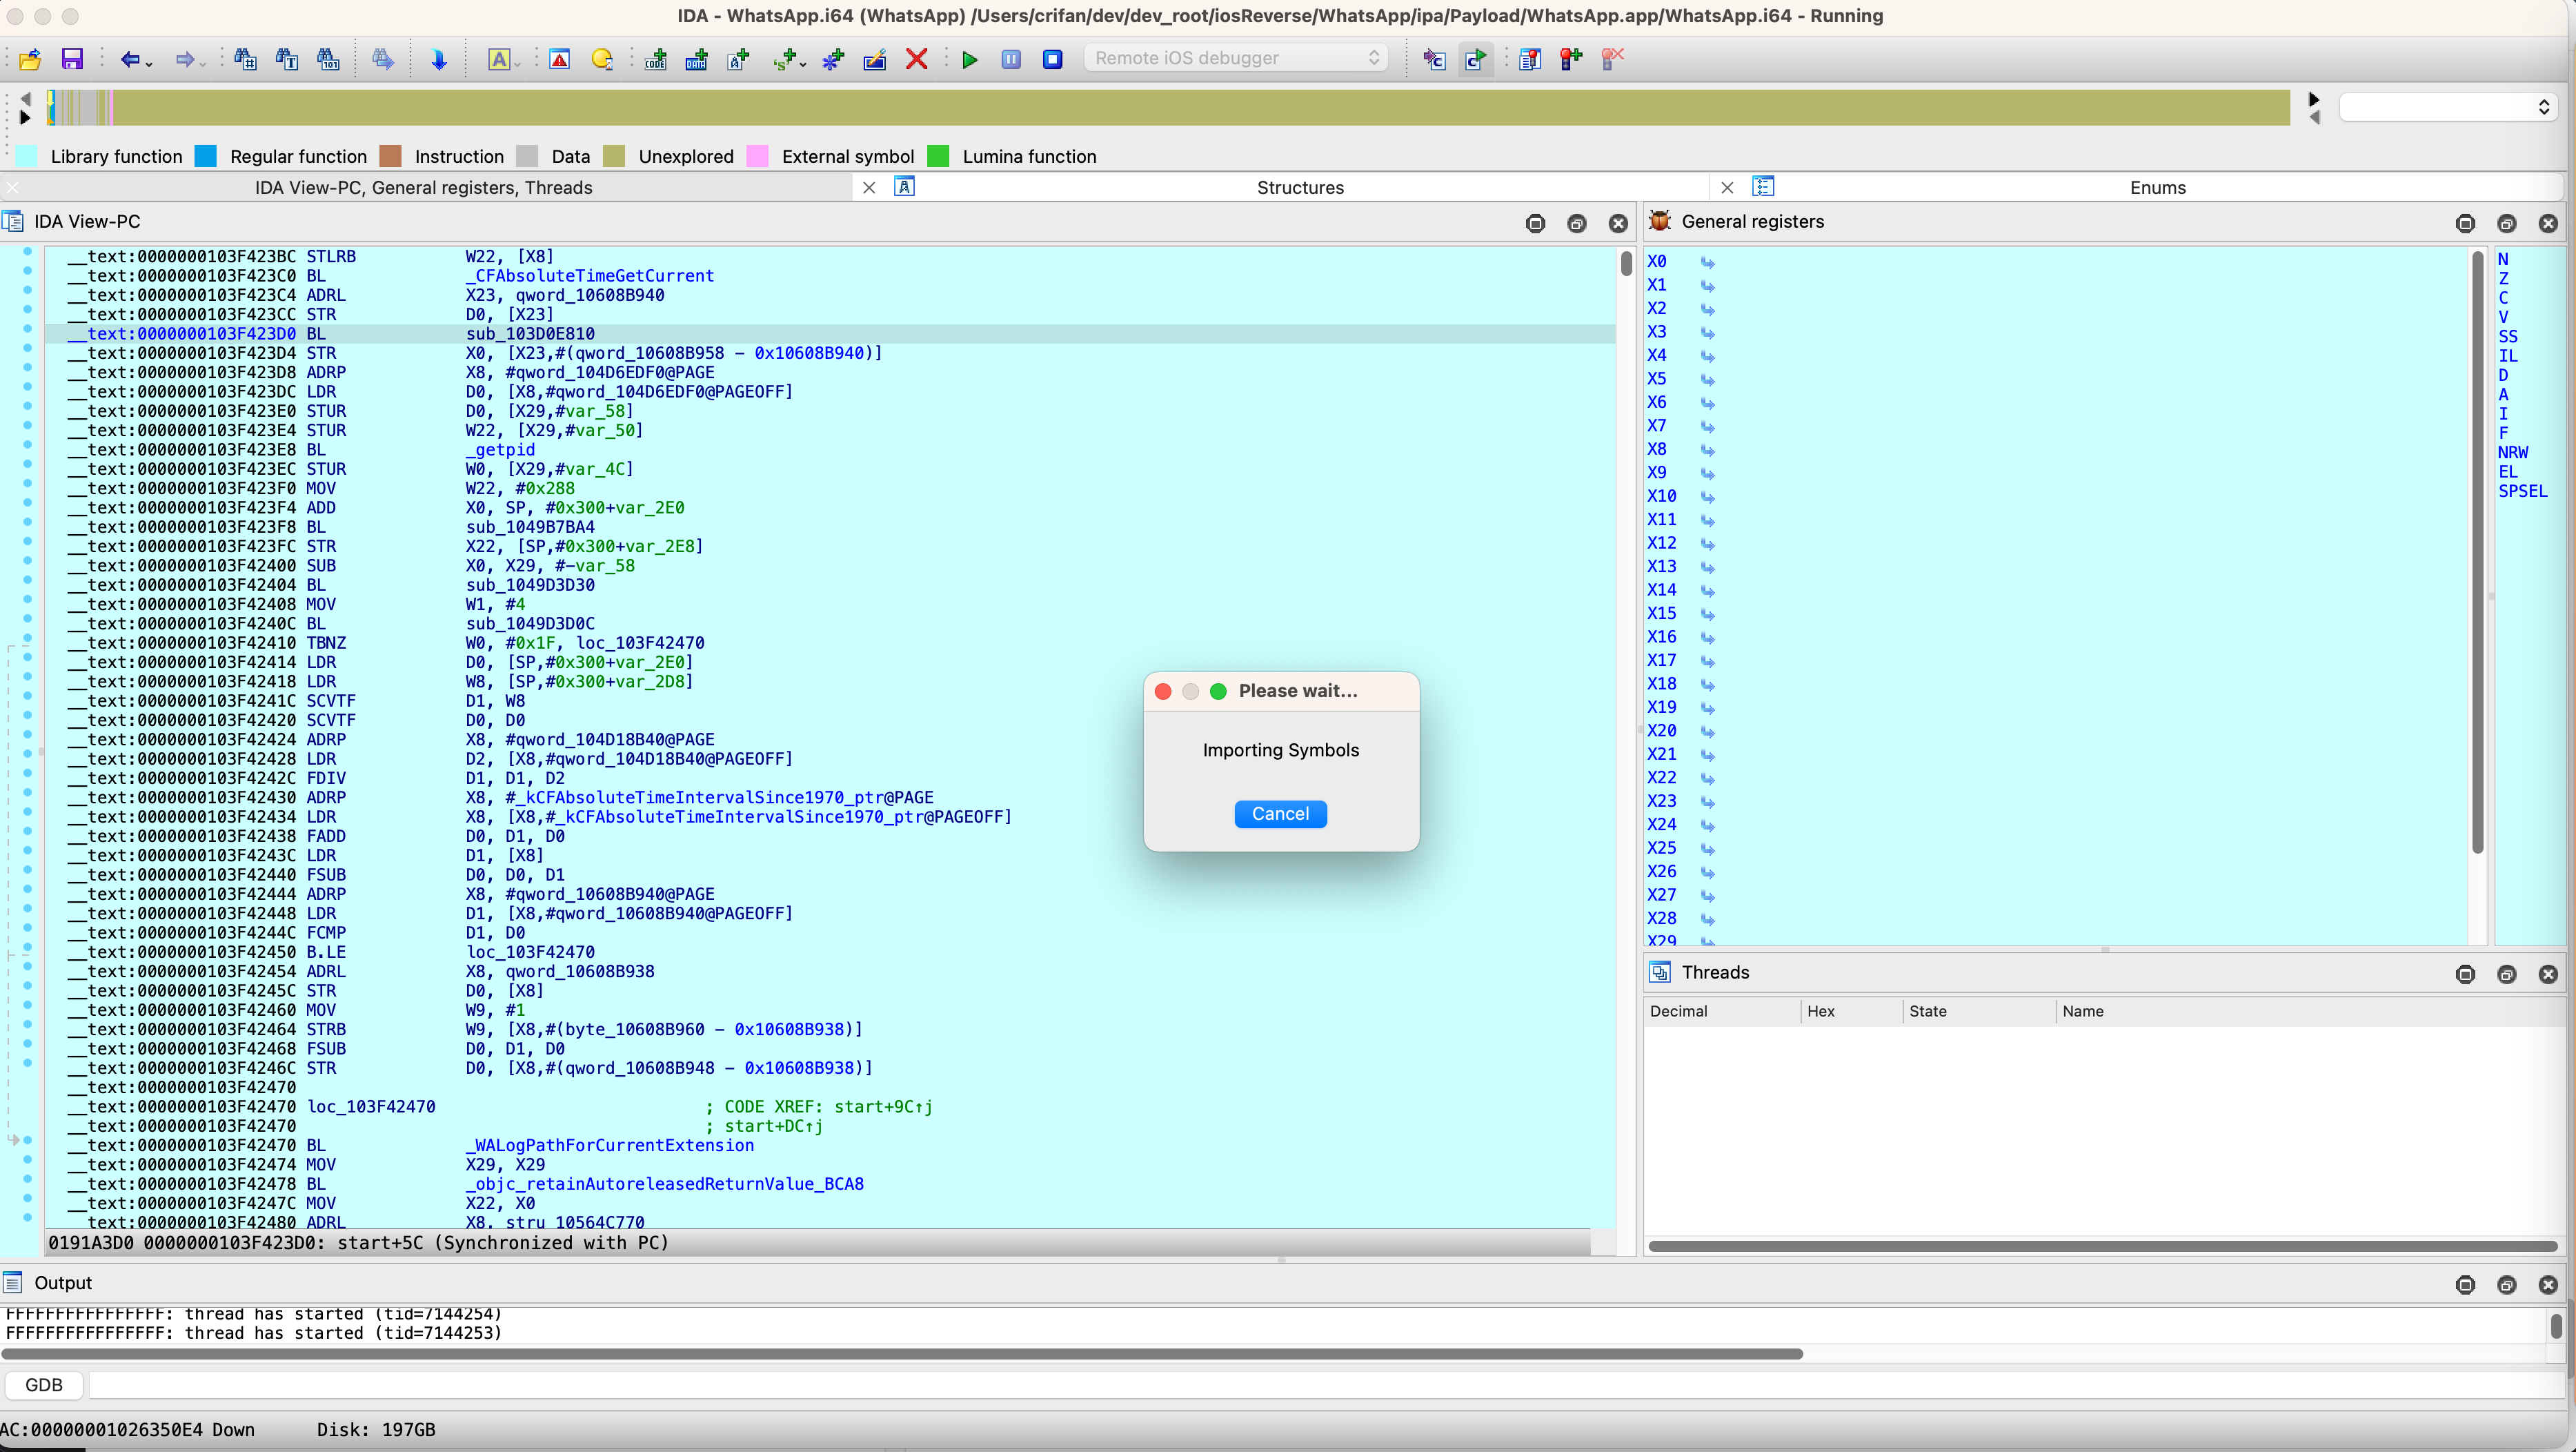Click the breakpoint list toolbar icon
Image resolution: width=2576 pixels, height=1452 pixels.
click(x=1529, y=59)
